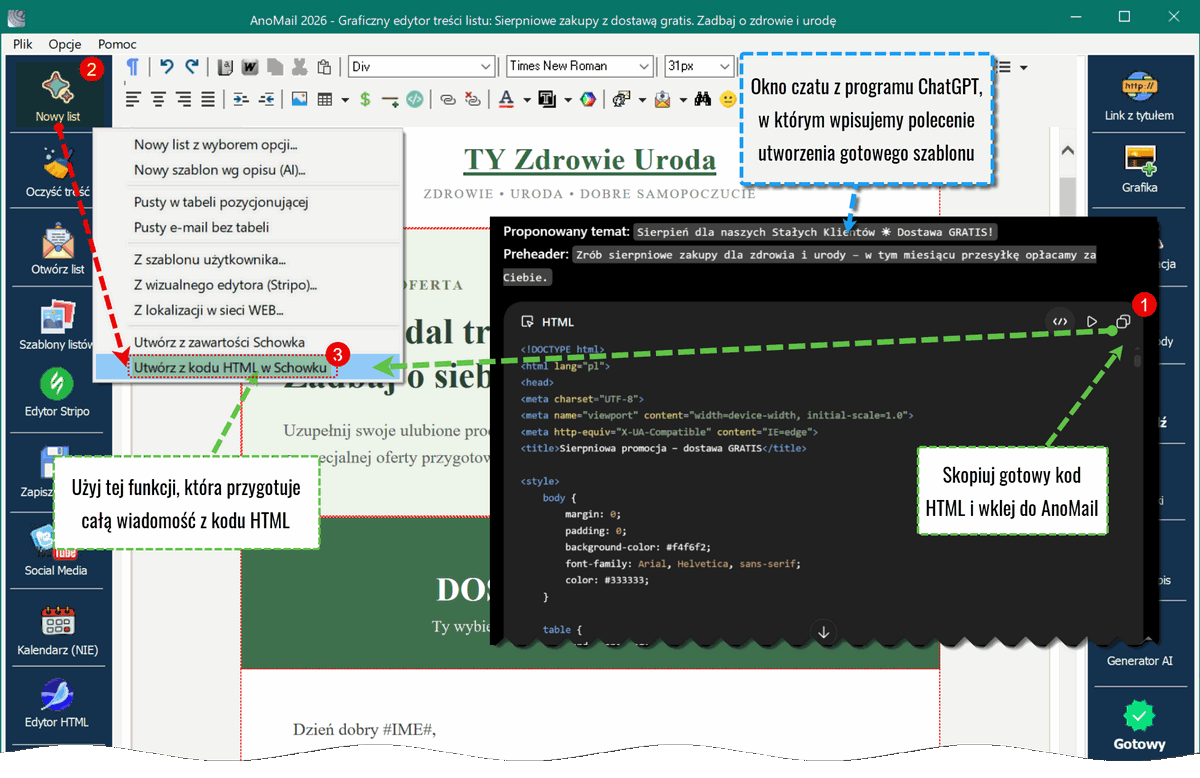Launch Edytor Stripo from the sidebar

(x=57, y=392)
